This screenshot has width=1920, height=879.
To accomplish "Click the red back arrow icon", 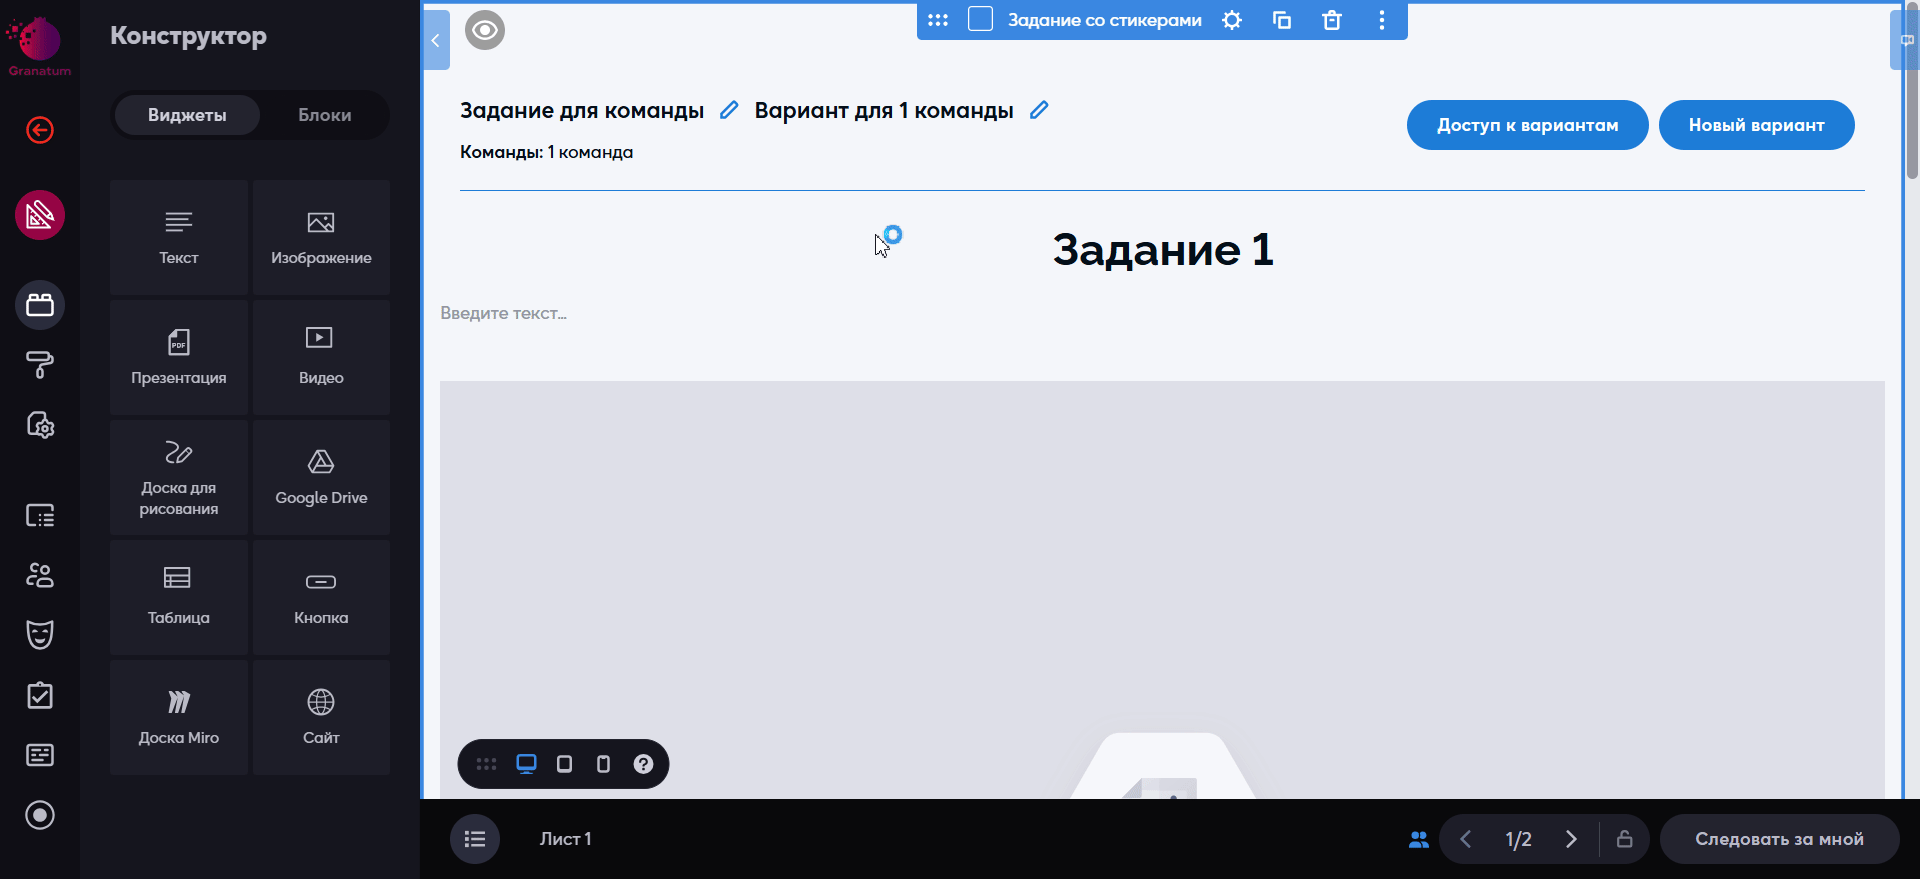I will click(40, 130).
